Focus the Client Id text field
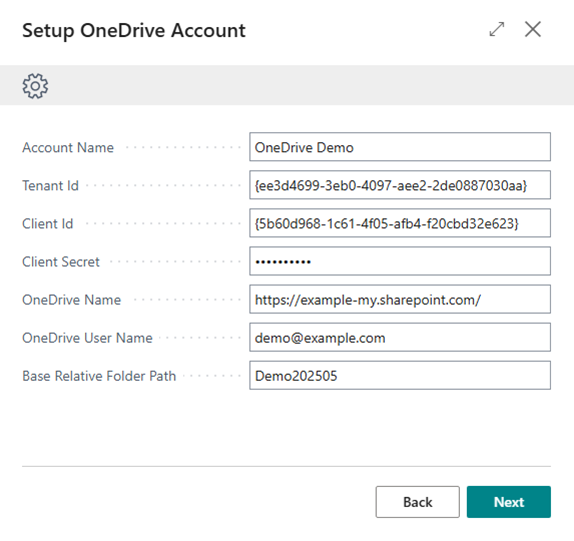The height and width of the screenshot is (541, 574). (400, 223)
